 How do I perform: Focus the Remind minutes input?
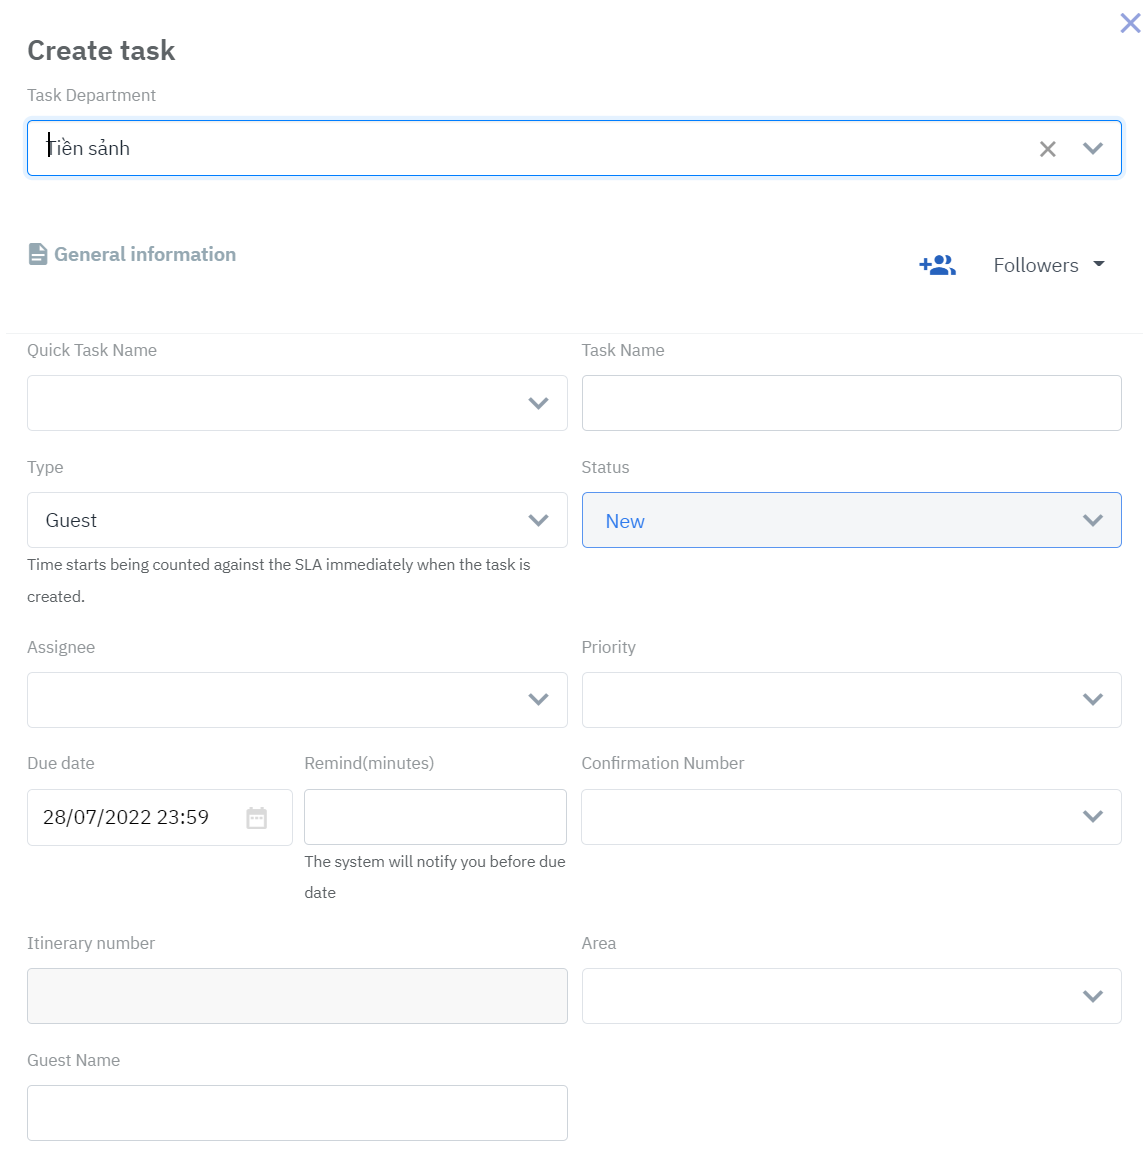pyautogui.click(x=435, y=817)
